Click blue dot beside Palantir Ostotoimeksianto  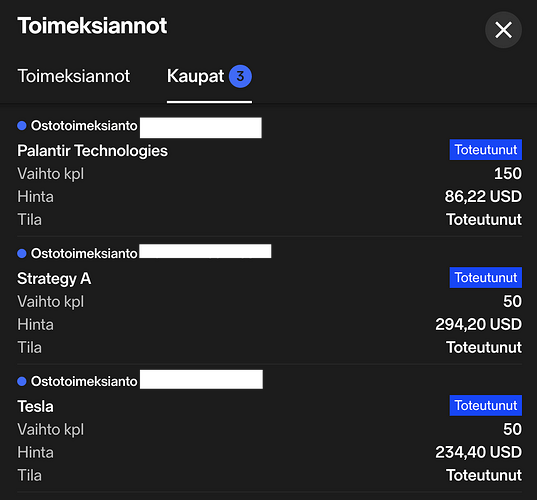[22, 126]
